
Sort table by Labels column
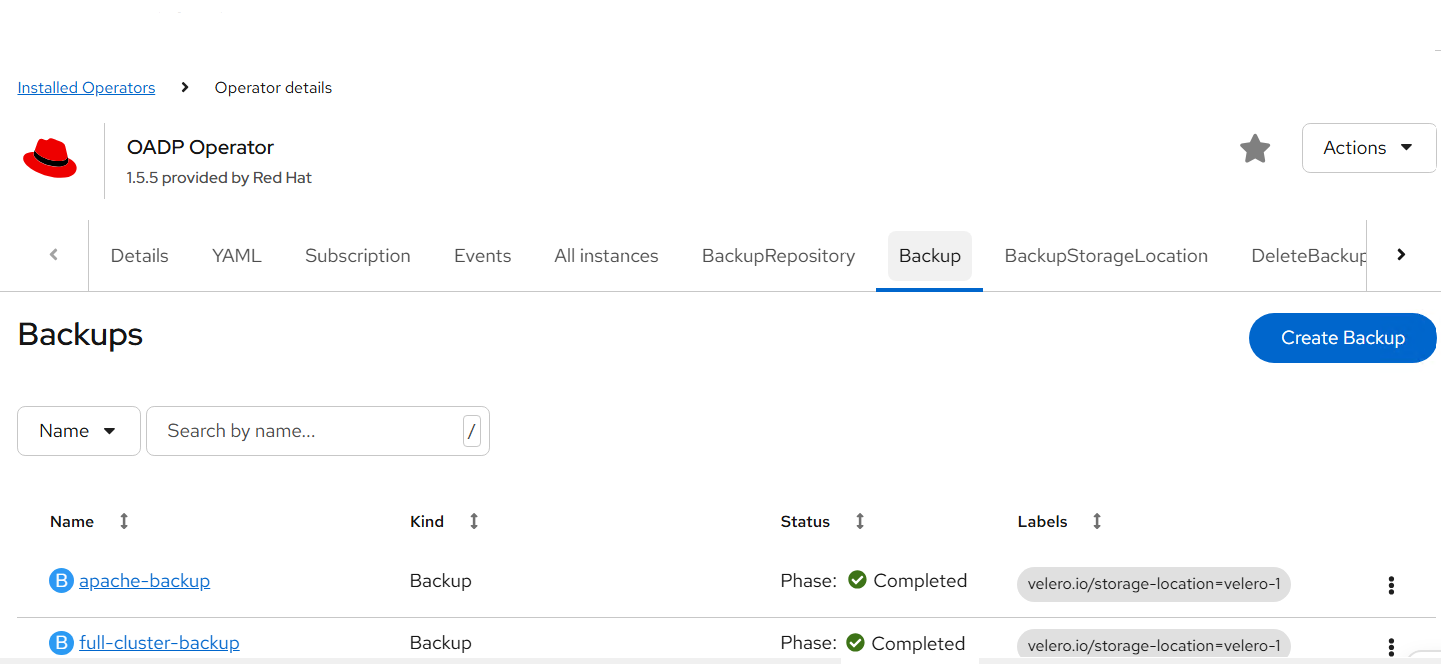[1096, 521]
